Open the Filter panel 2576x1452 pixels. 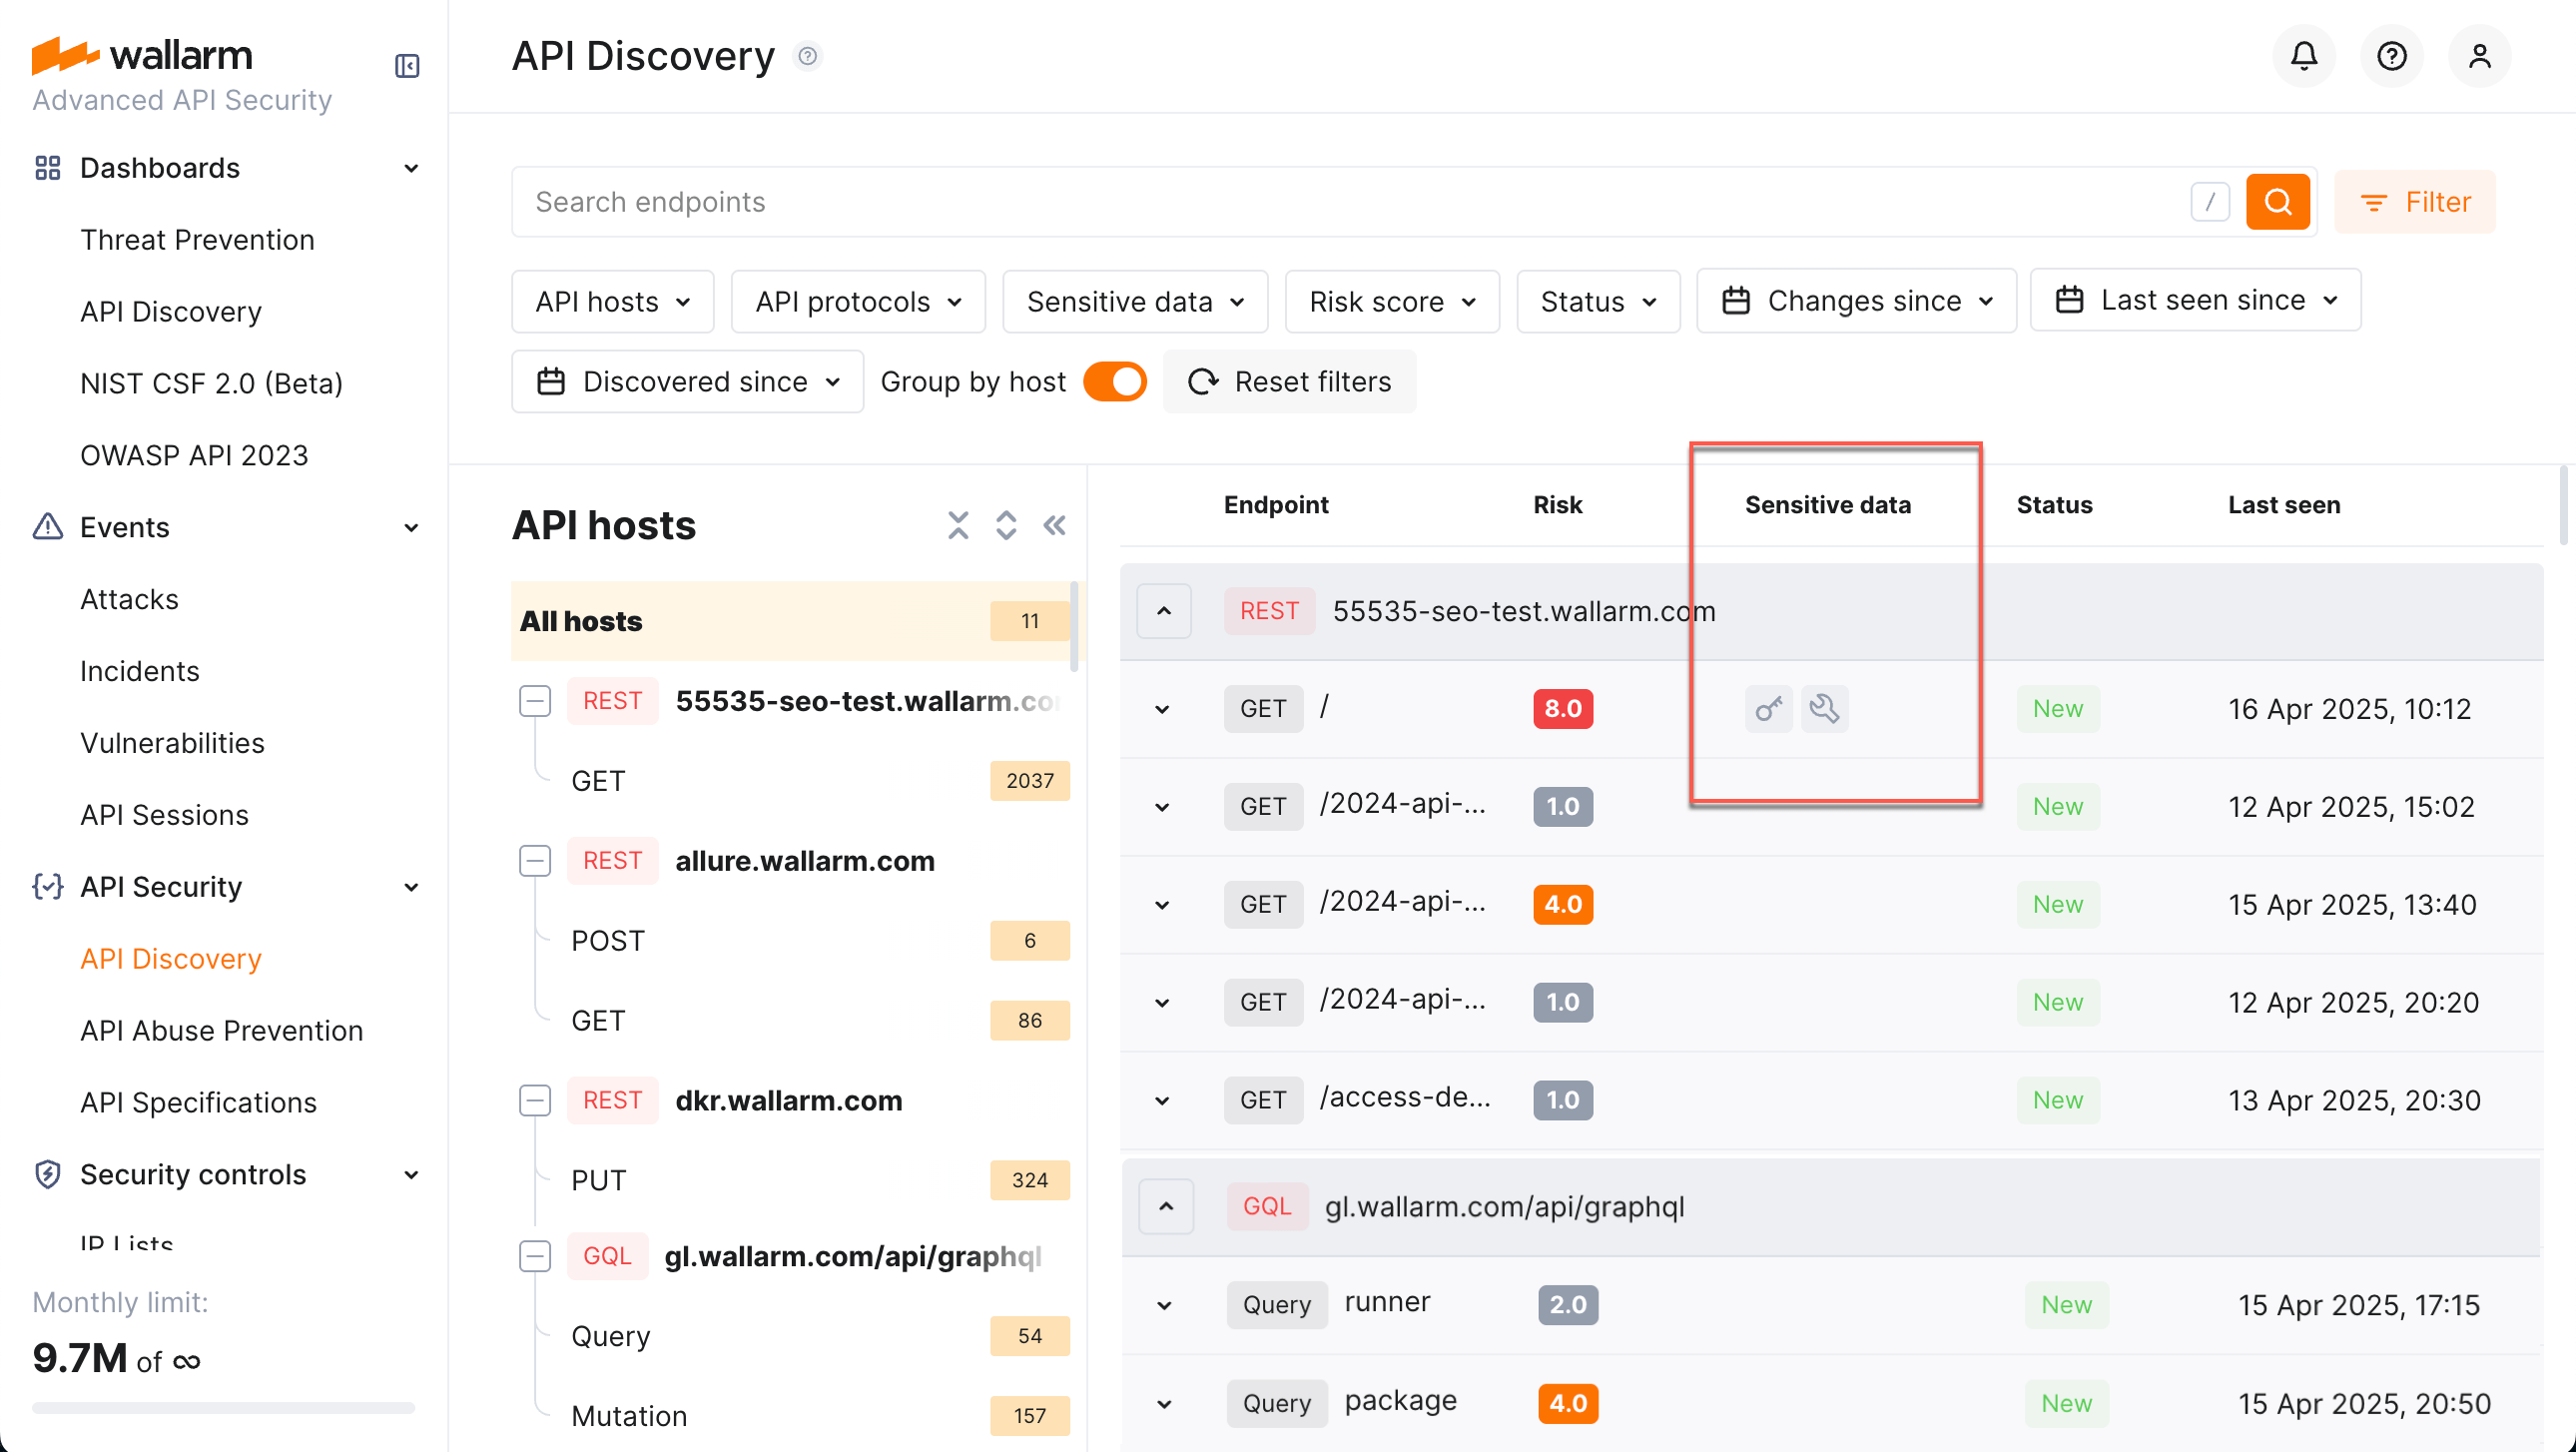(2415, 201)
